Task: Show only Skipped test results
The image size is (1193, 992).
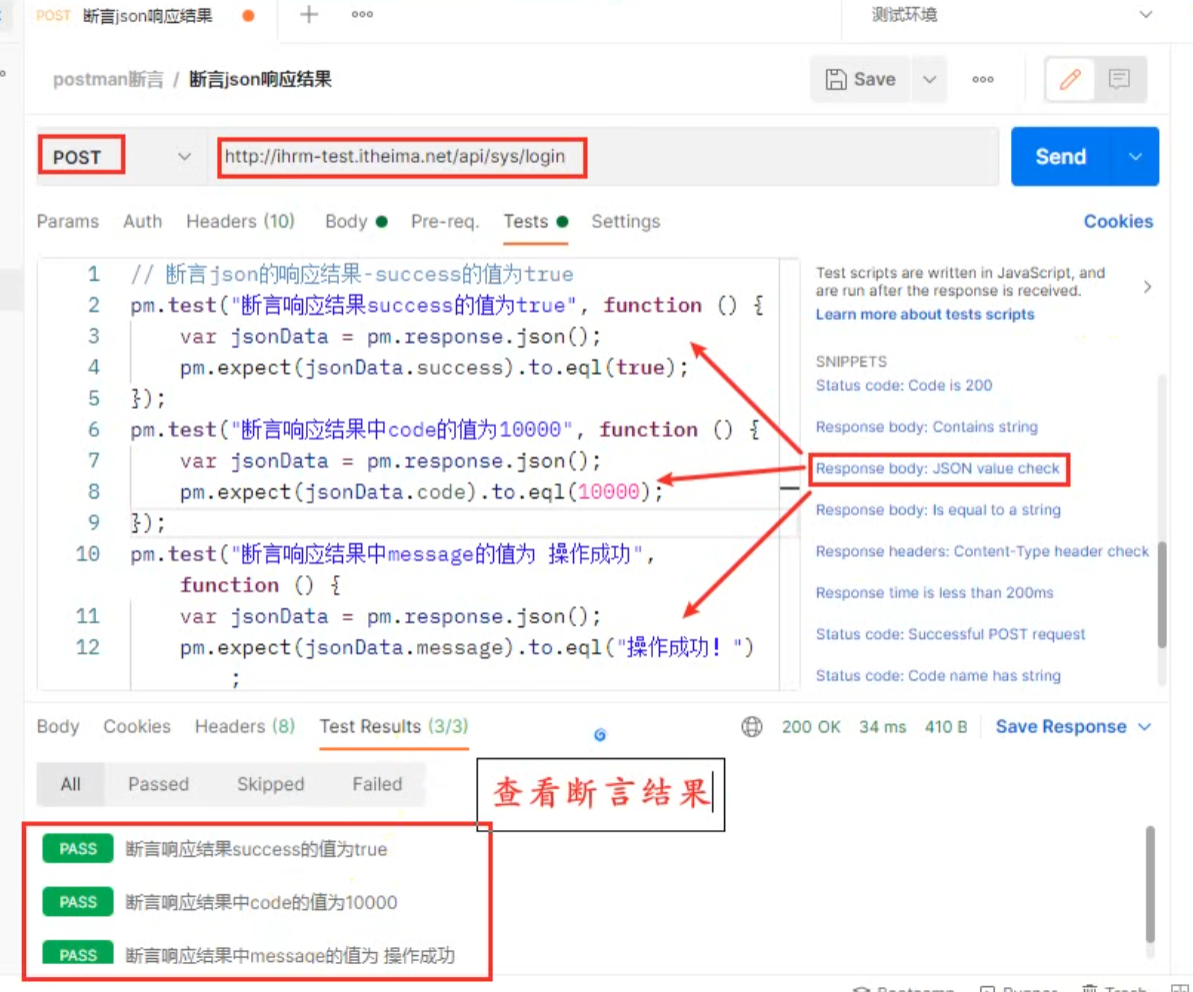Action: [270, 785]
